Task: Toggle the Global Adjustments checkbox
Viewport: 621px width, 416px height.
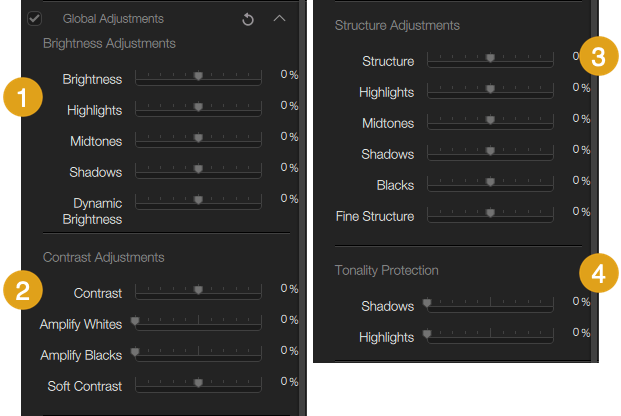Action: tap(34, 18)
